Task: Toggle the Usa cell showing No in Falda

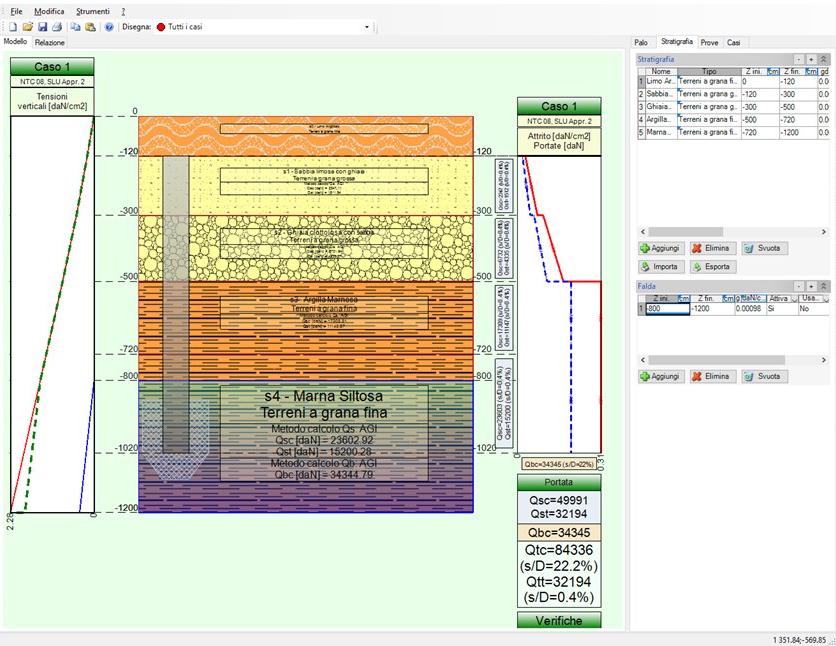Action: tap(806, 310)
